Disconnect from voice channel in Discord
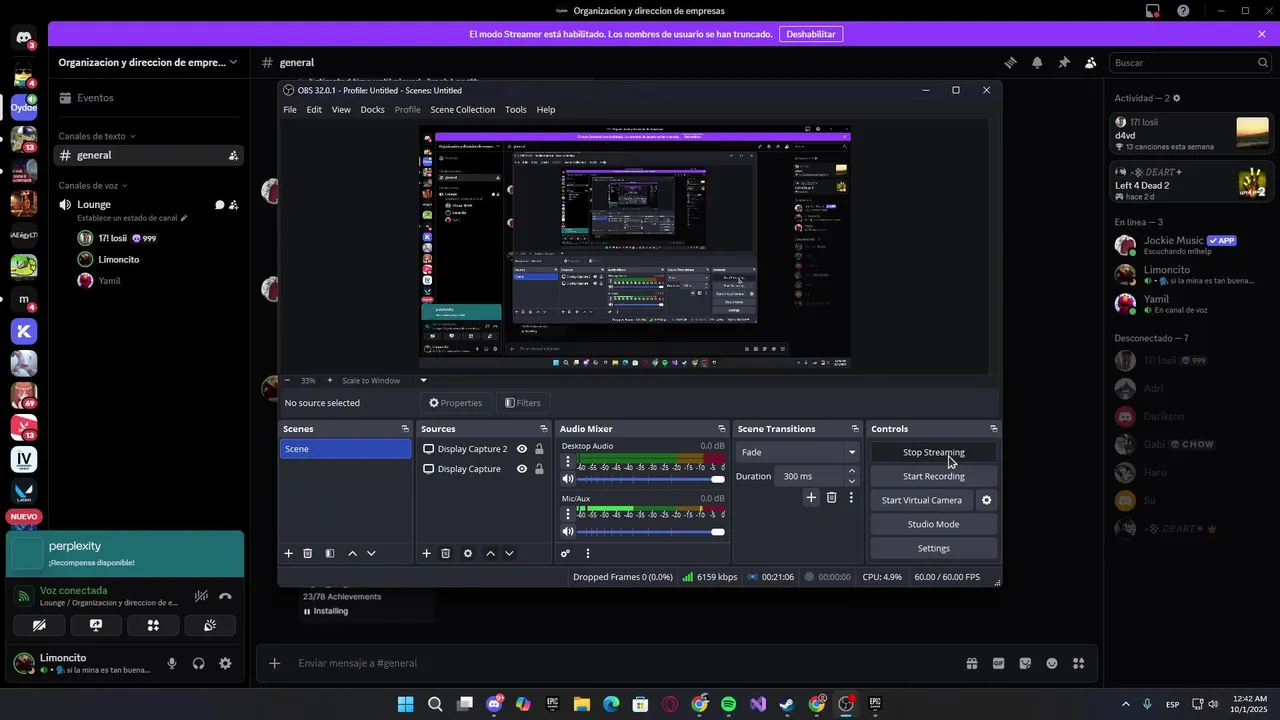The image size is (1280, 720). [x=226, y=597]
